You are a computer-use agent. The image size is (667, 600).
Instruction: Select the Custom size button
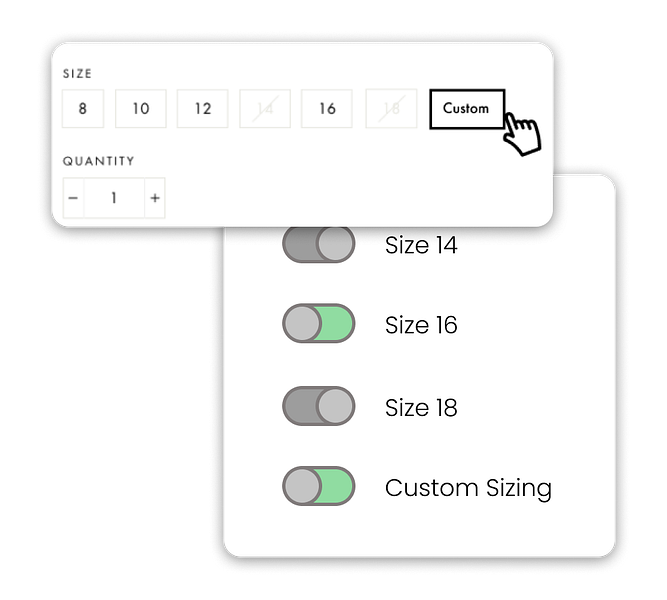[467, 109]
